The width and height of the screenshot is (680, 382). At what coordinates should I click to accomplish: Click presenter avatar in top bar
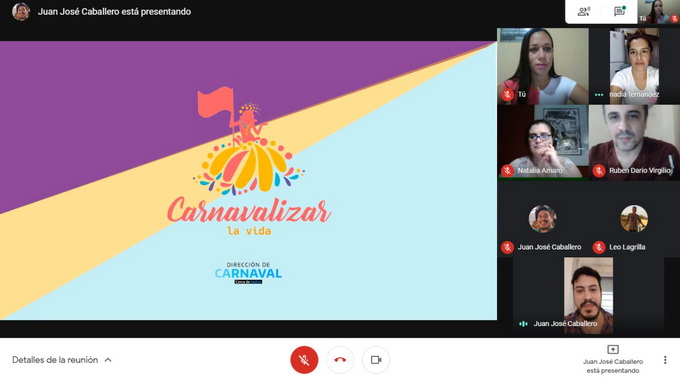point(21,12)
